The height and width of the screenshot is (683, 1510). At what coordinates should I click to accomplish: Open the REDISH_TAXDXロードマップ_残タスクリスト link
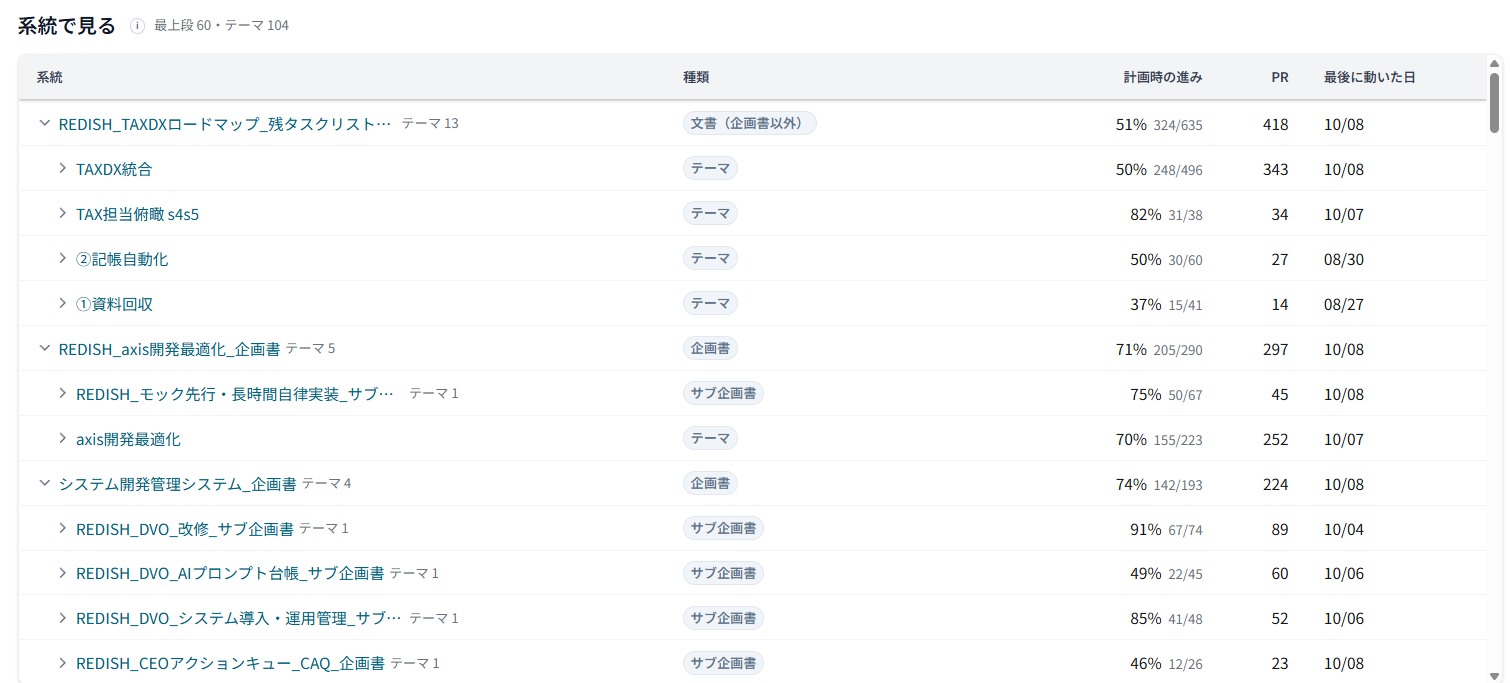point(225,124)
